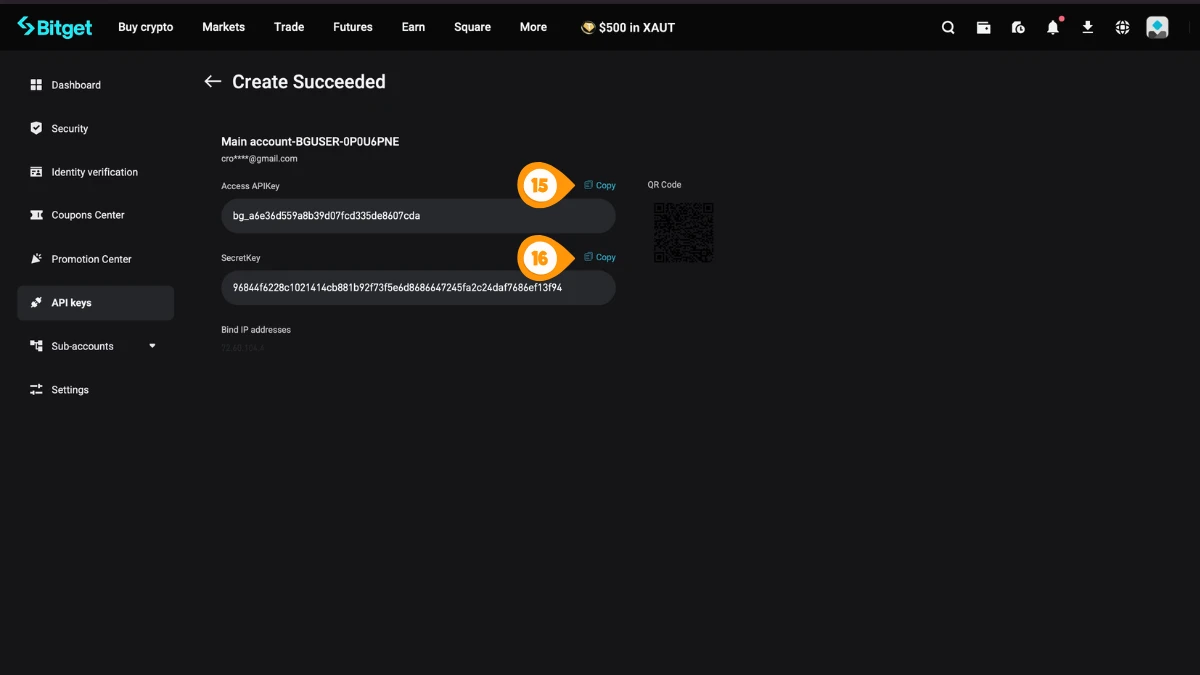The image size is (1200, 675).
Task: Open the Futures menu
Action: [353, 27]
